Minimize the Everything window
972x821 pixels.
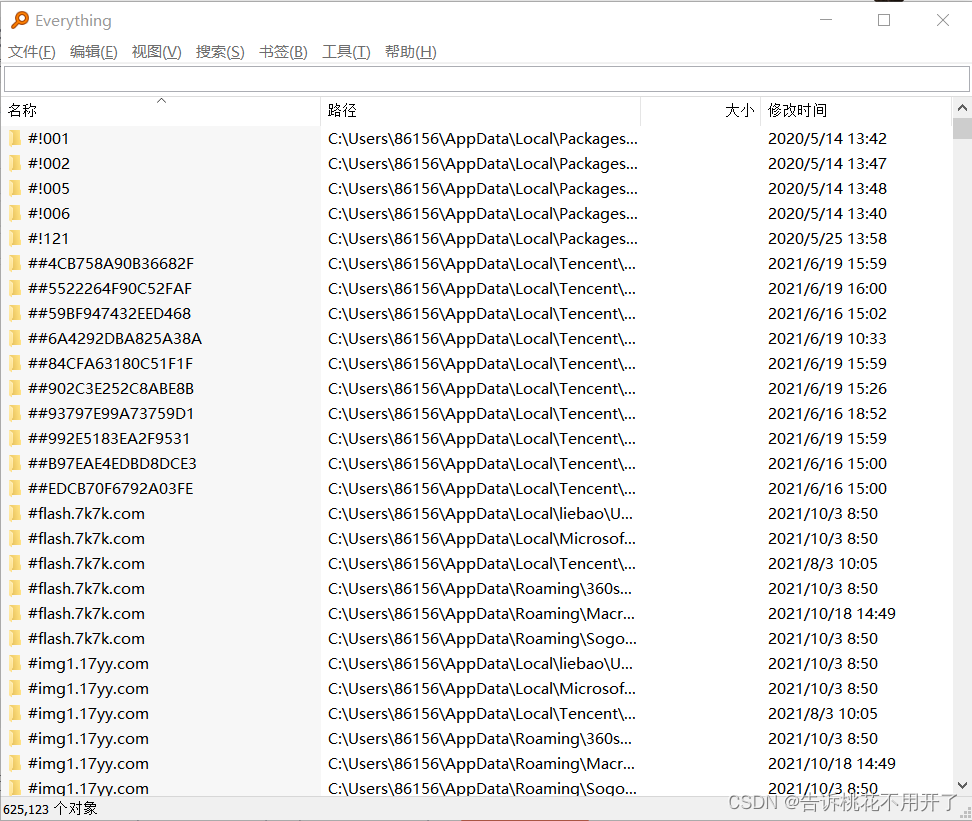[826, 20]
